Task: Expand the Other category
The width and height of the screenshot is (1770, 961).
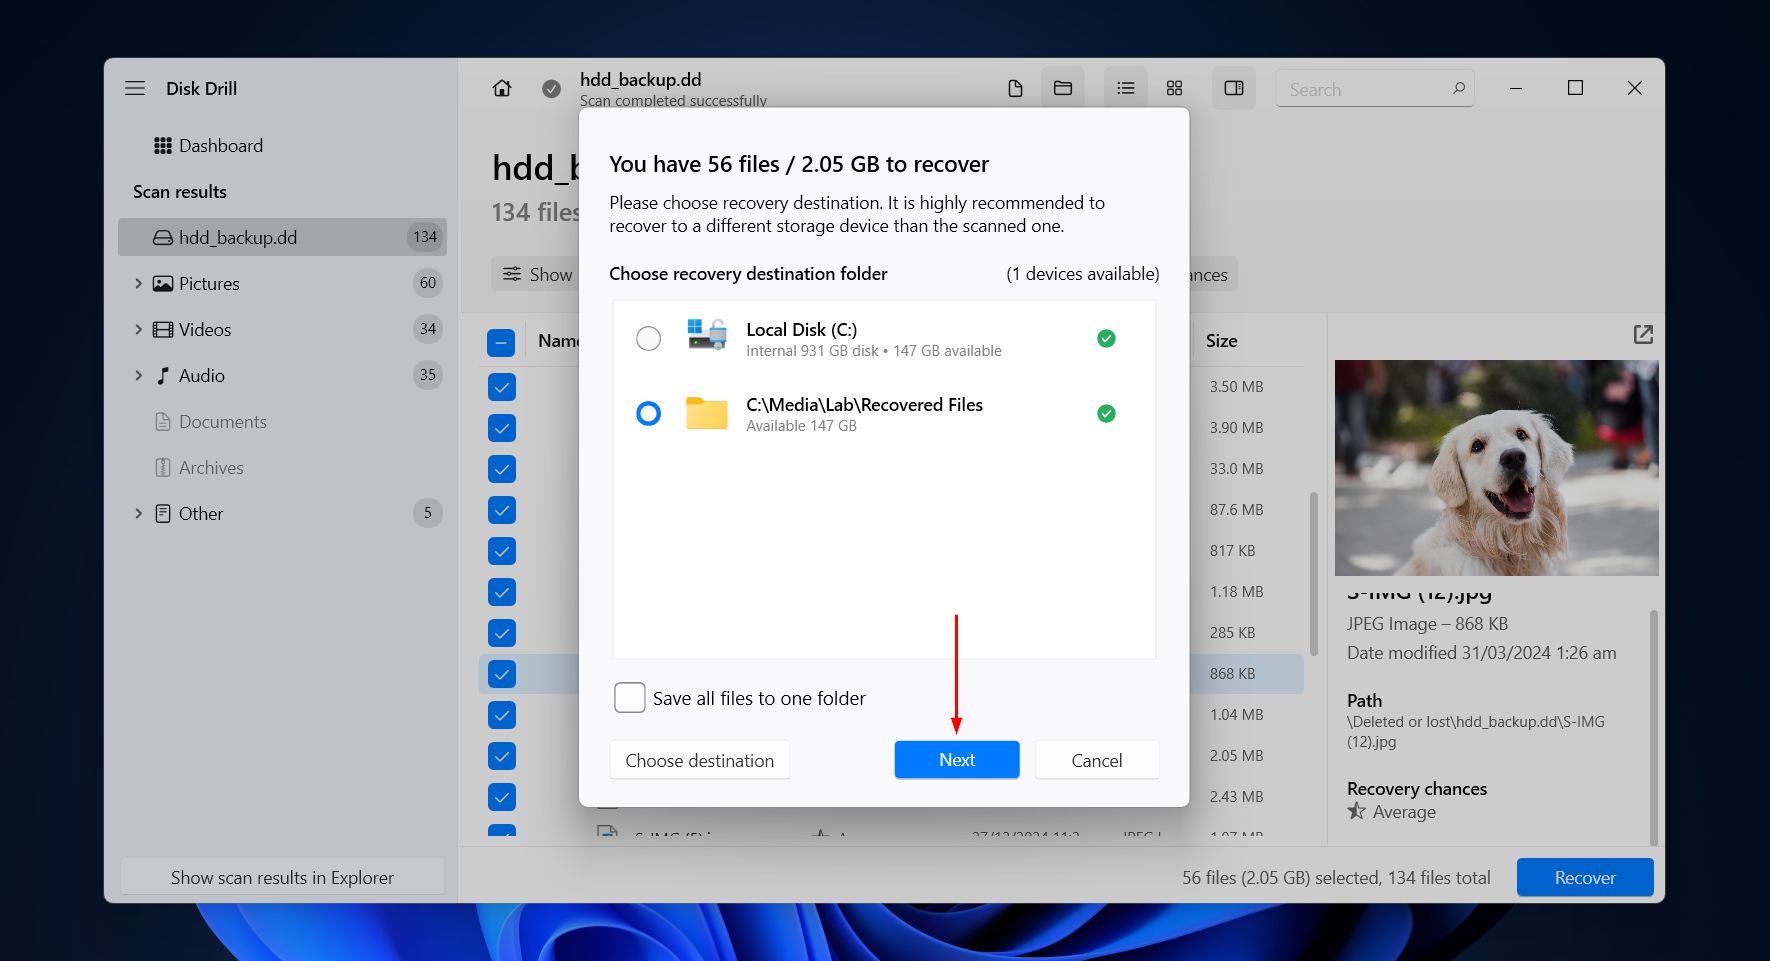Action: point(139,513)
